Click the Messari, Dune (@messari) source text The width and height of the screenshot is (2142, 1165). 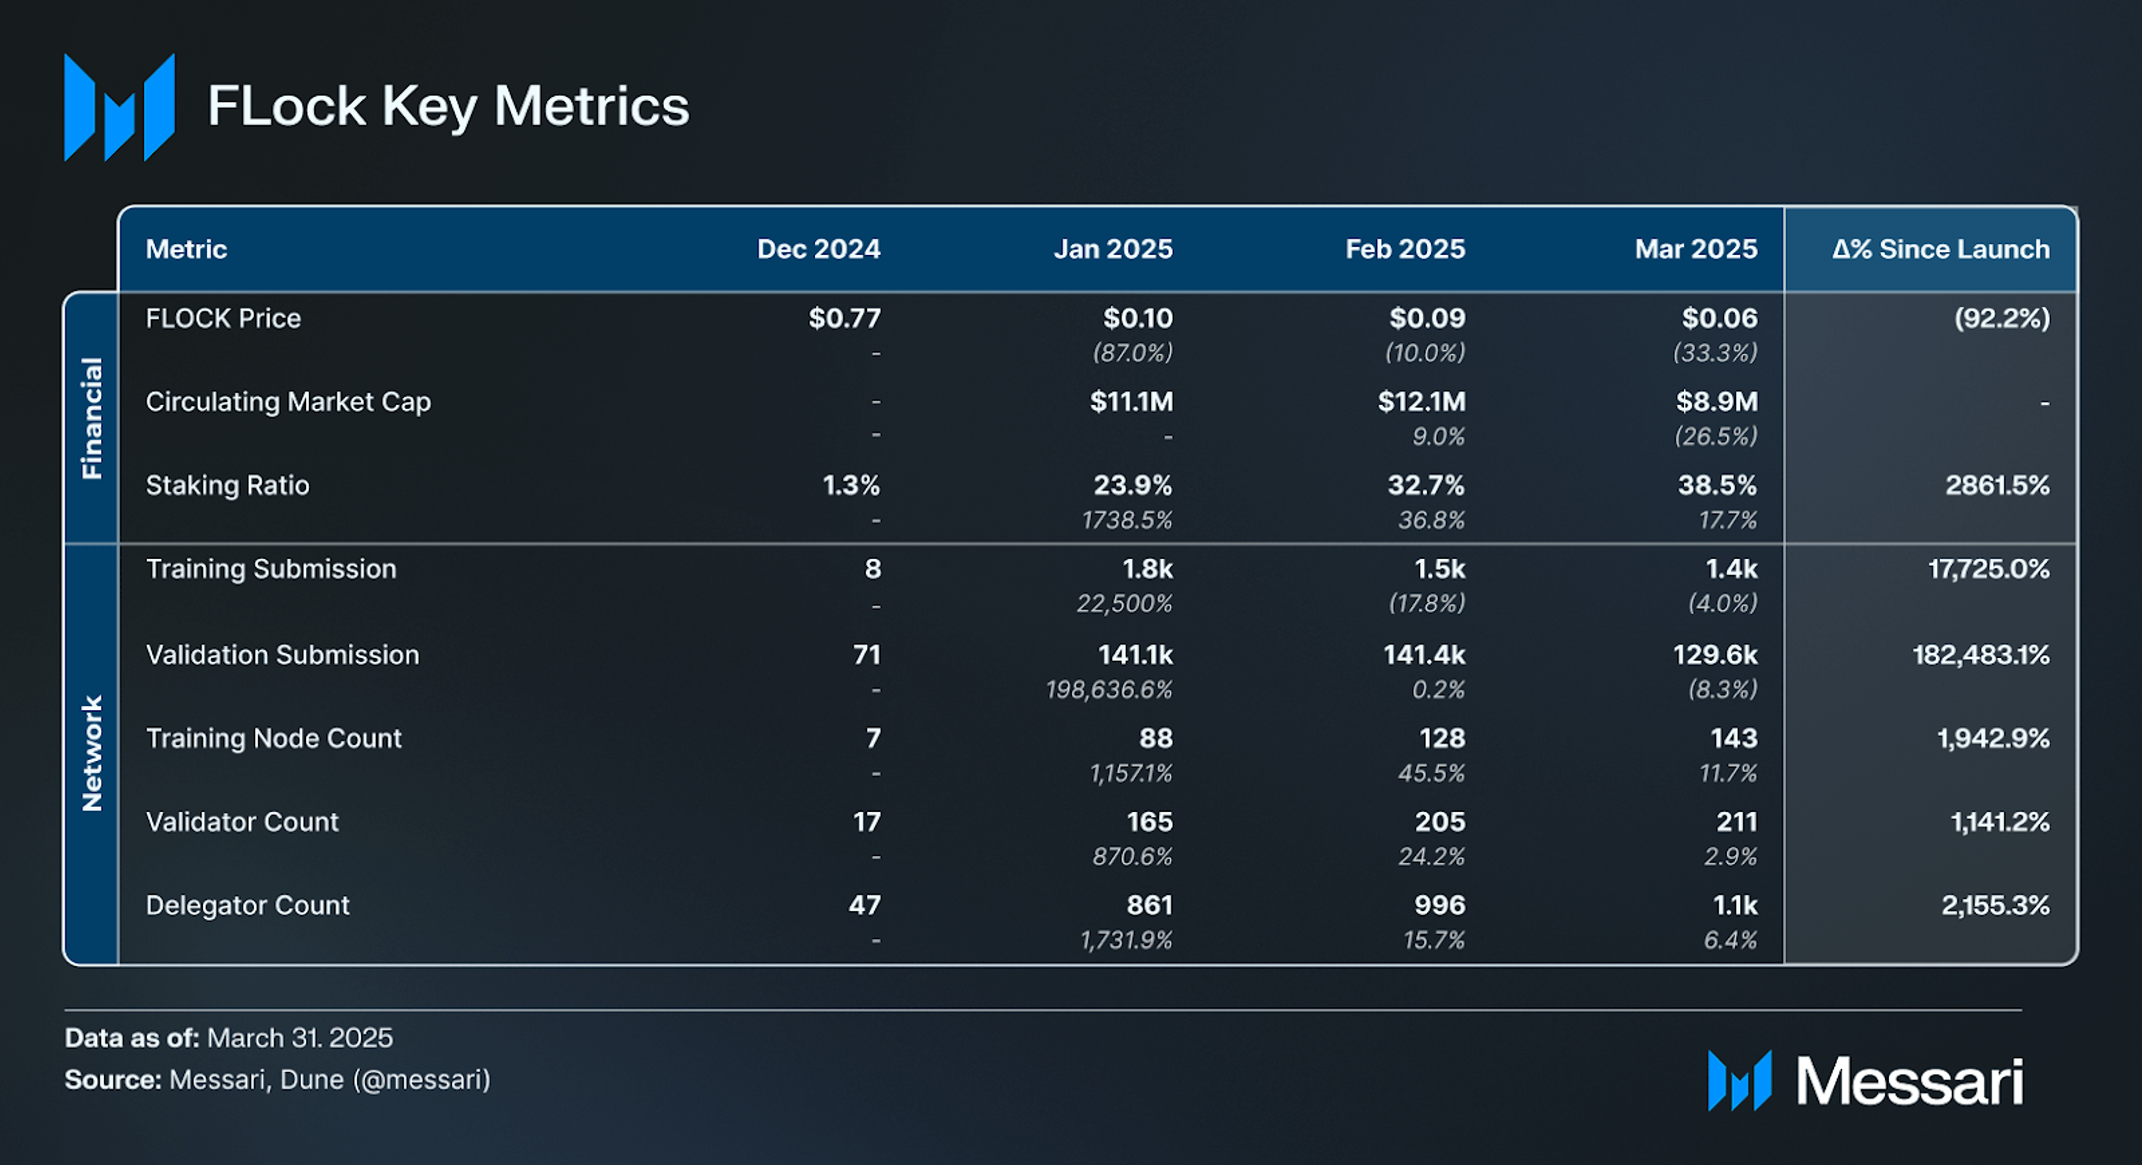coord(330,1080)
